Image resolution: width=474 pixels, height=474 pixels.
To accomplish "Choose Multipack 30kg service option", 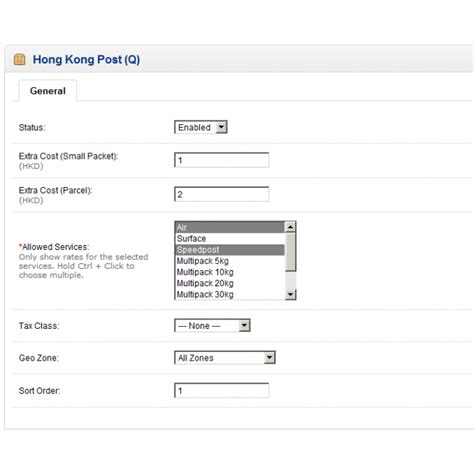I will (230, 294).
